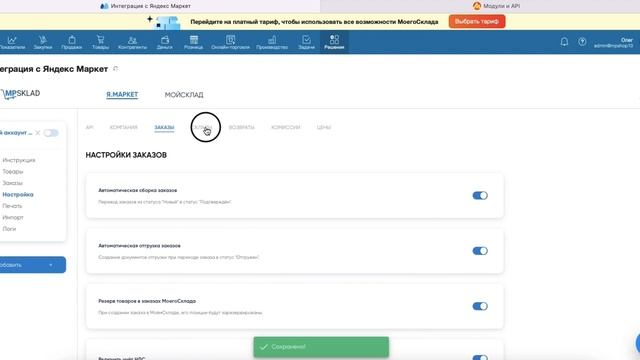Switch to the МОЙСКЛАД tab
The width and height of the screenshot is (640, 360).
click(x=184, y=95)
